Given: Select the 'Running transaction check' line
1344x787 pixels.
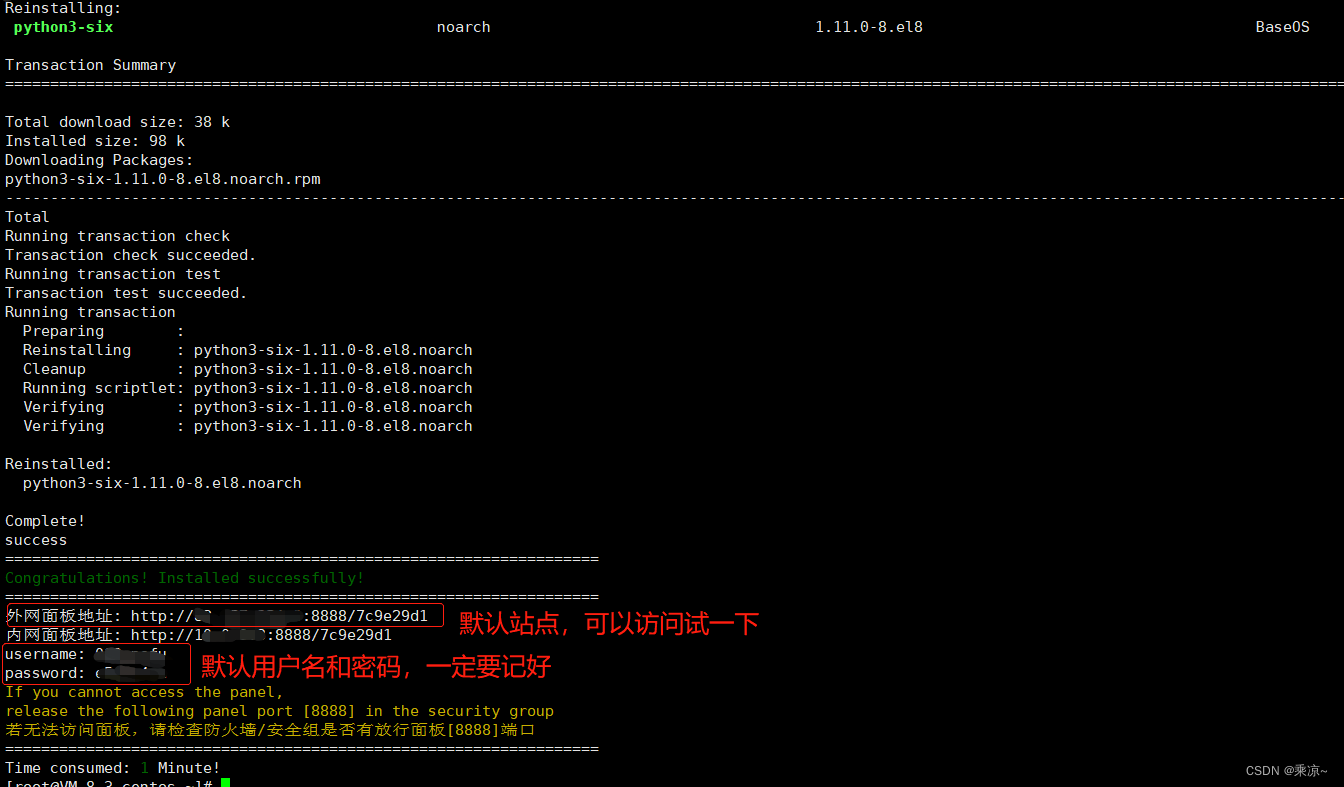Looking at the screenshot, I should click(117, 236).
